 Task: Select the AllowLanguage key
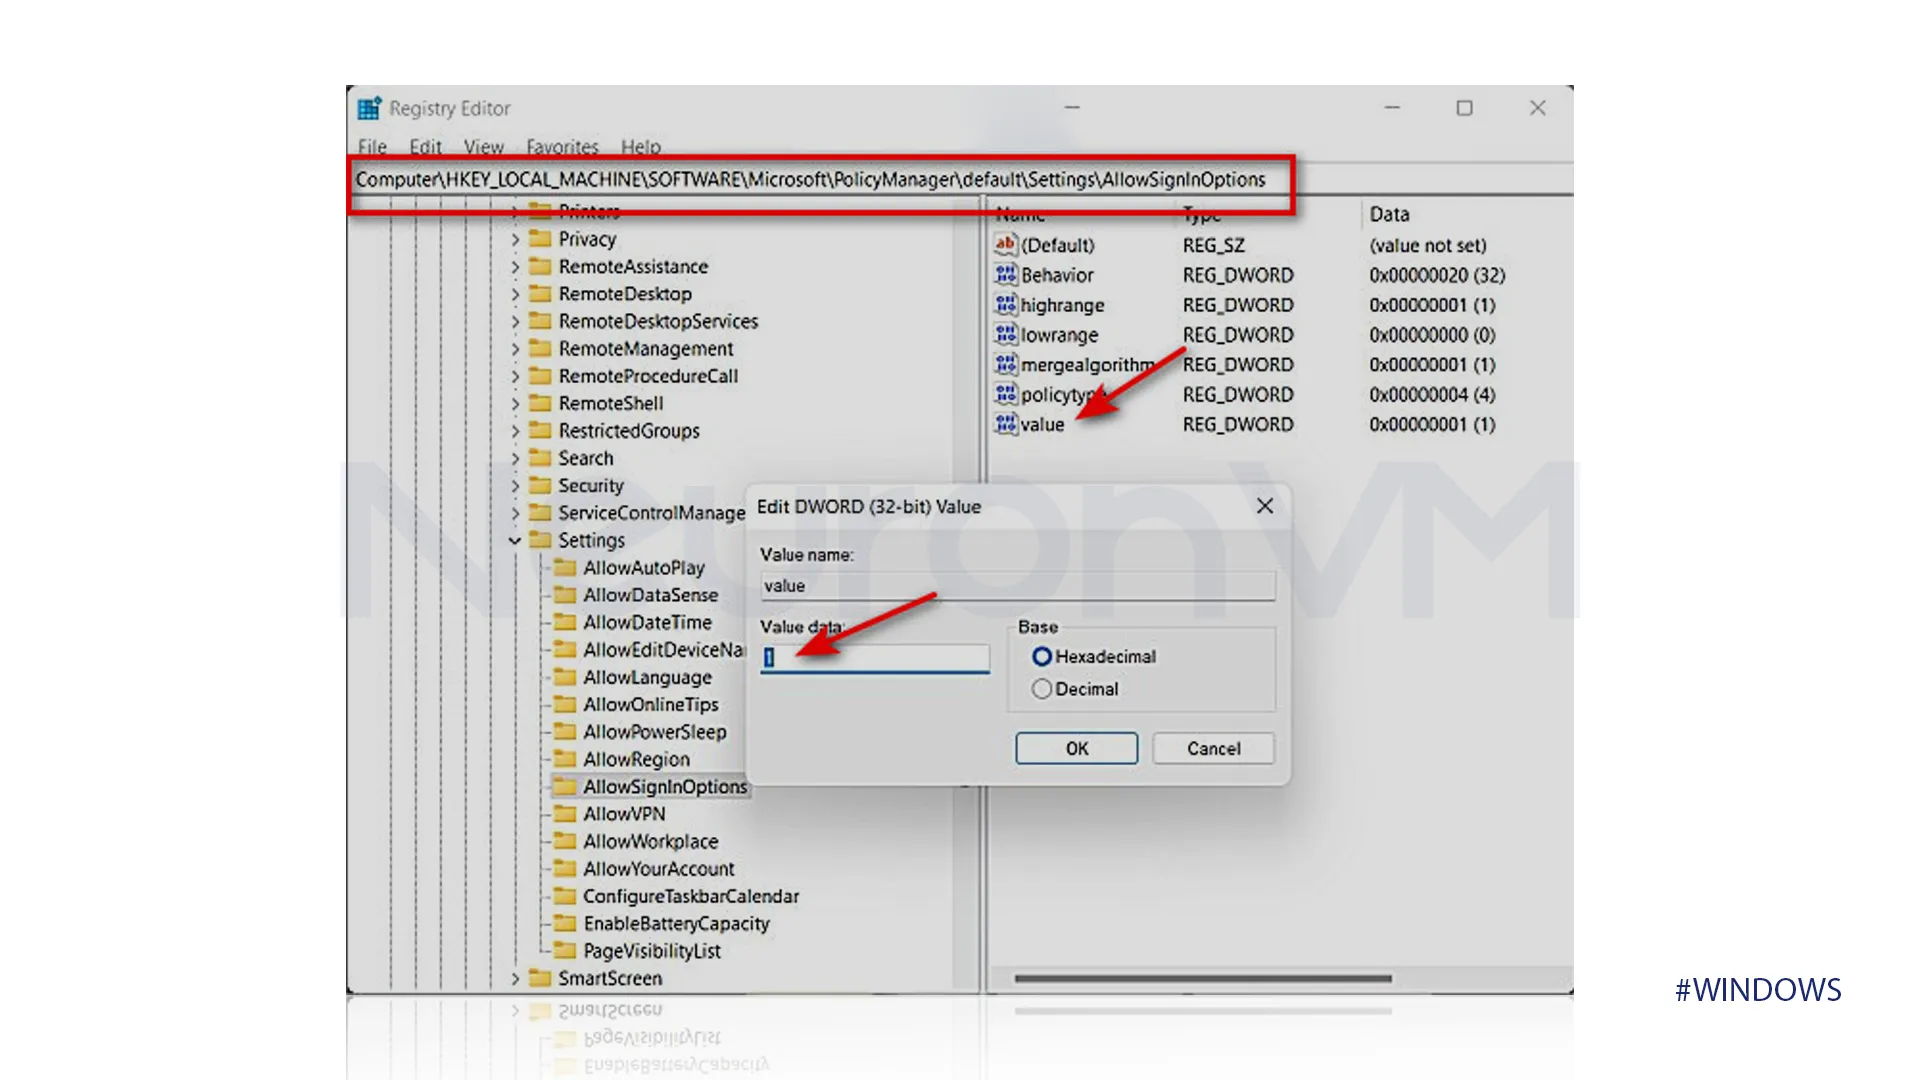click(647, 677)
